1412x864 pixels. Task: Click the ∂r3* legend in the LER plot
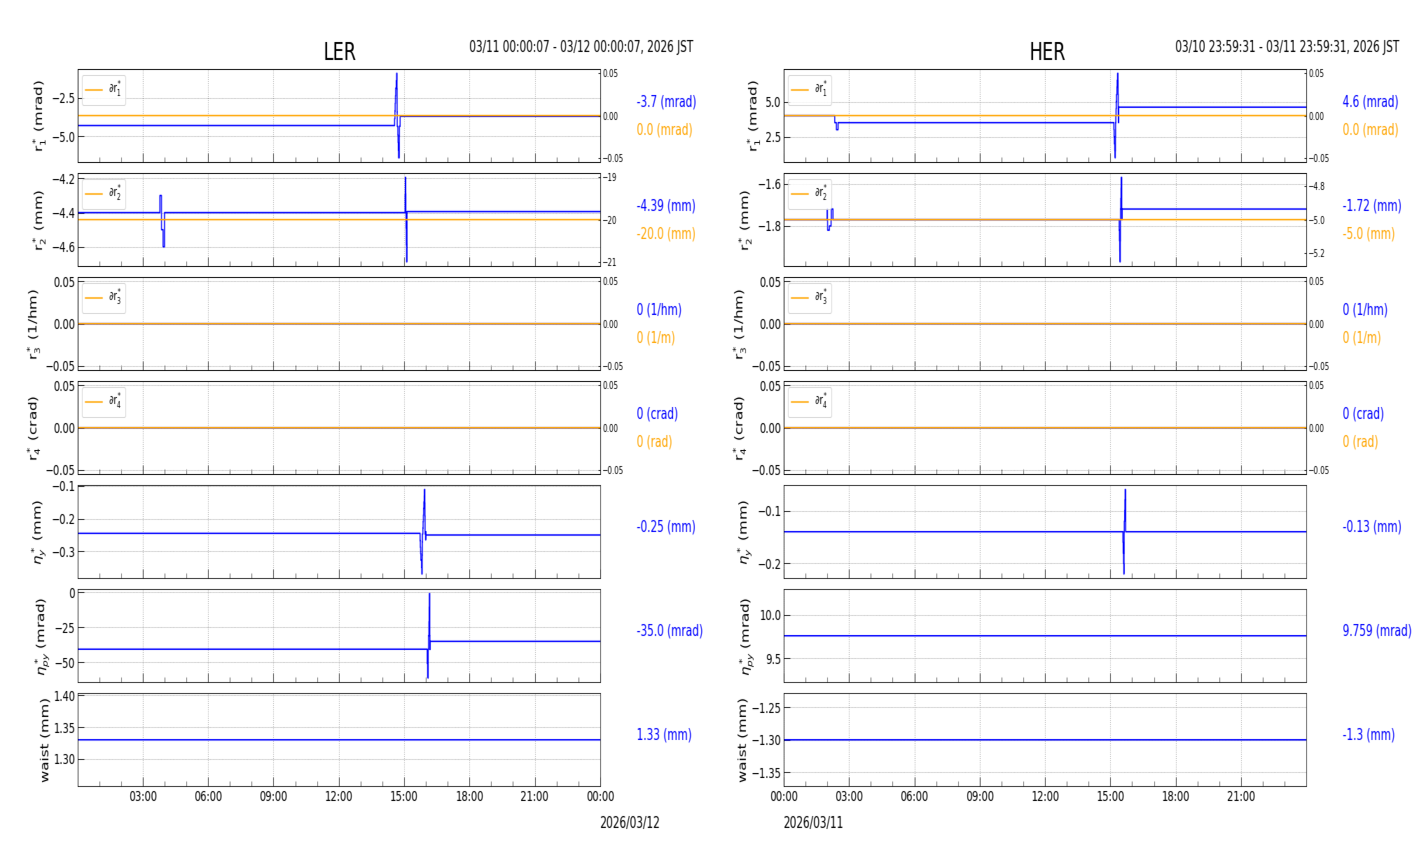pos(104,298)
